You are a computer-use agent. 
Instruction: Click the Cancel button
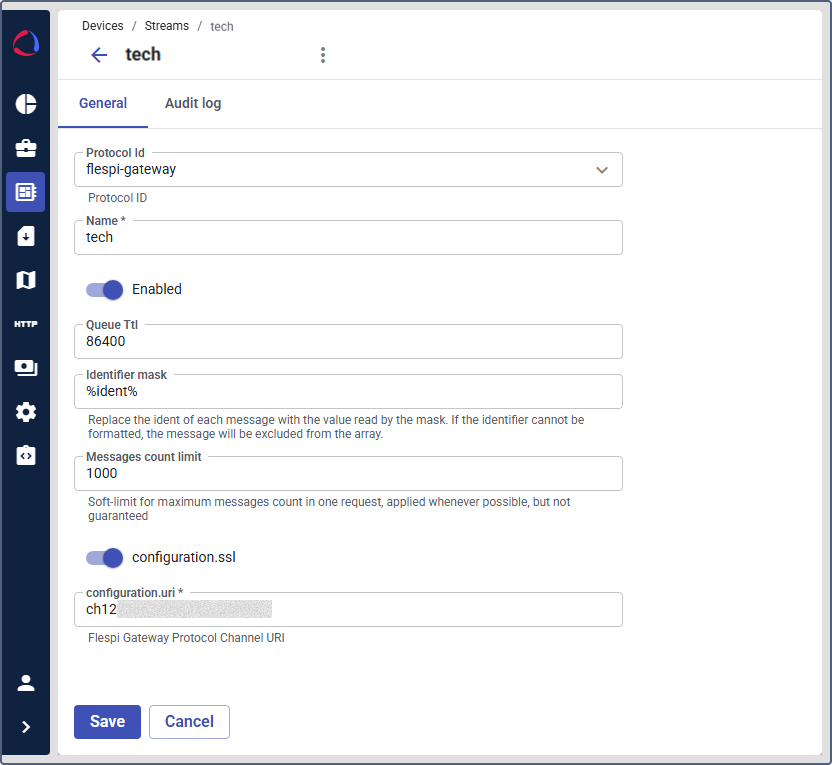coord(189,722)
